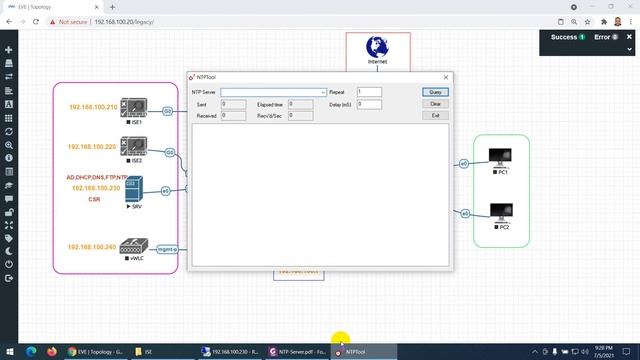This screenshot has height=360, width=640.
Task: Toggle night mode moon icon
Action: (9, 251)
